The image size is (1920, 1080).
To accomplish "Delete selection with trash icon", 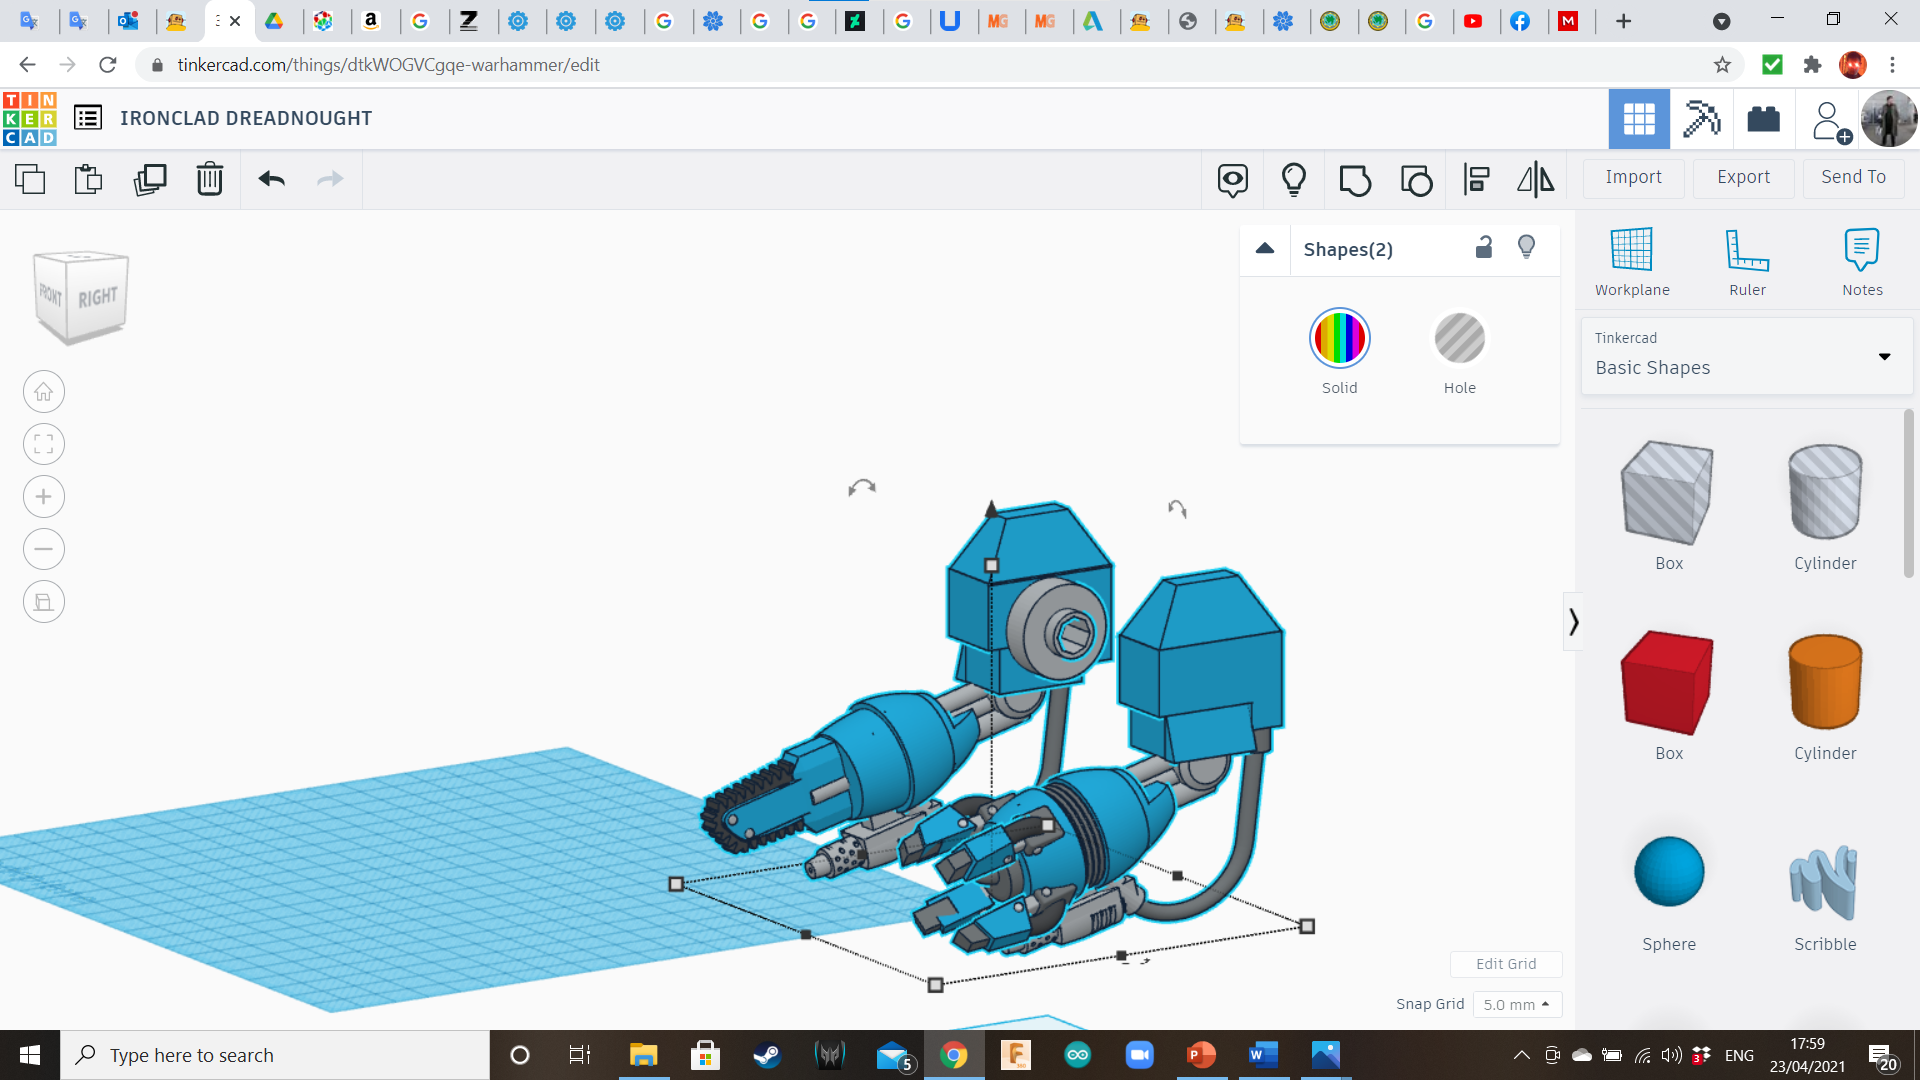I will [210, 180].
